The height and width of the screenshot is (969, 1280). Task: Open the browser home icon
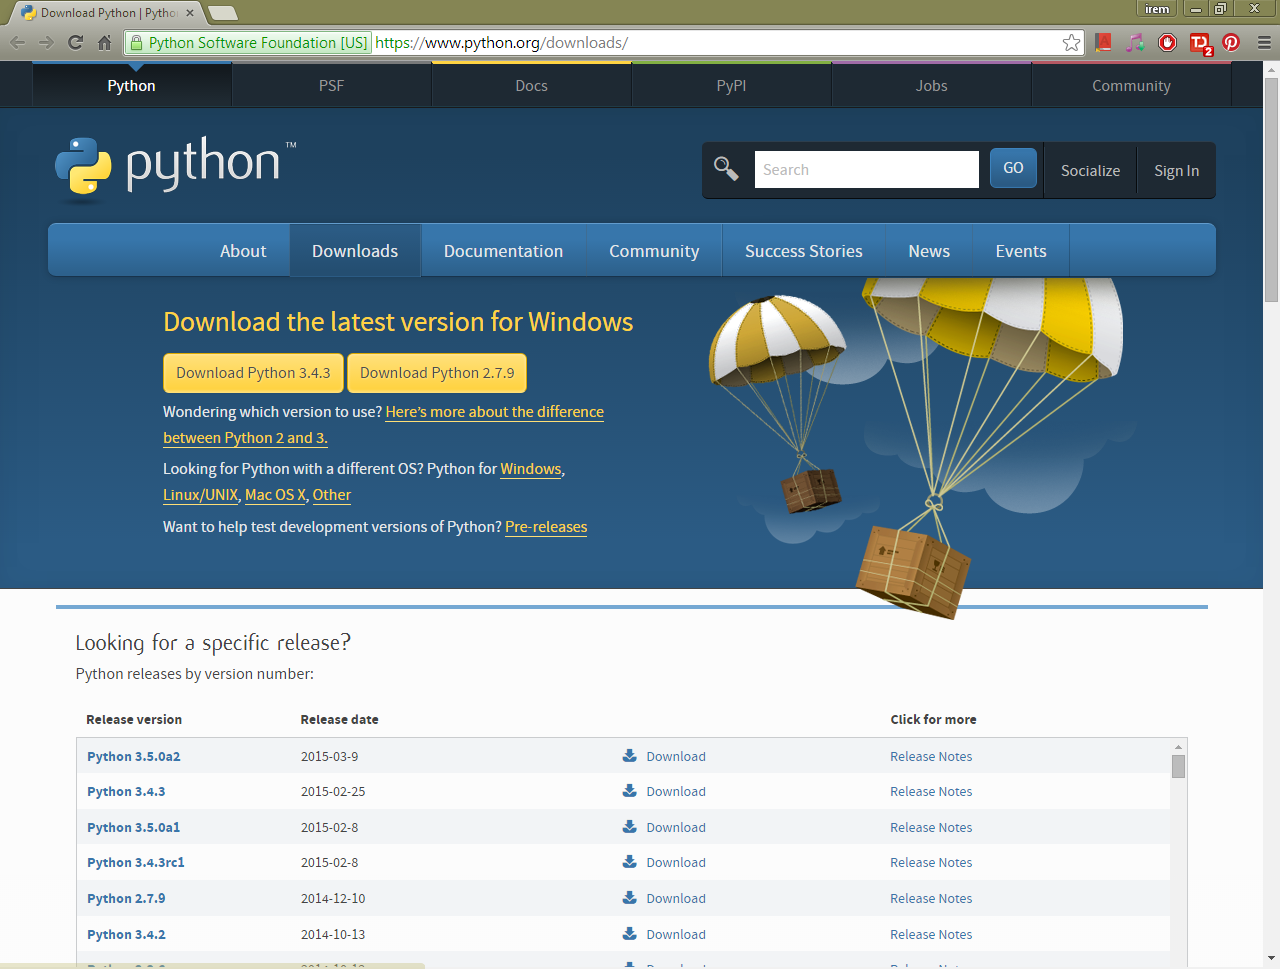(x=104, y=42)
